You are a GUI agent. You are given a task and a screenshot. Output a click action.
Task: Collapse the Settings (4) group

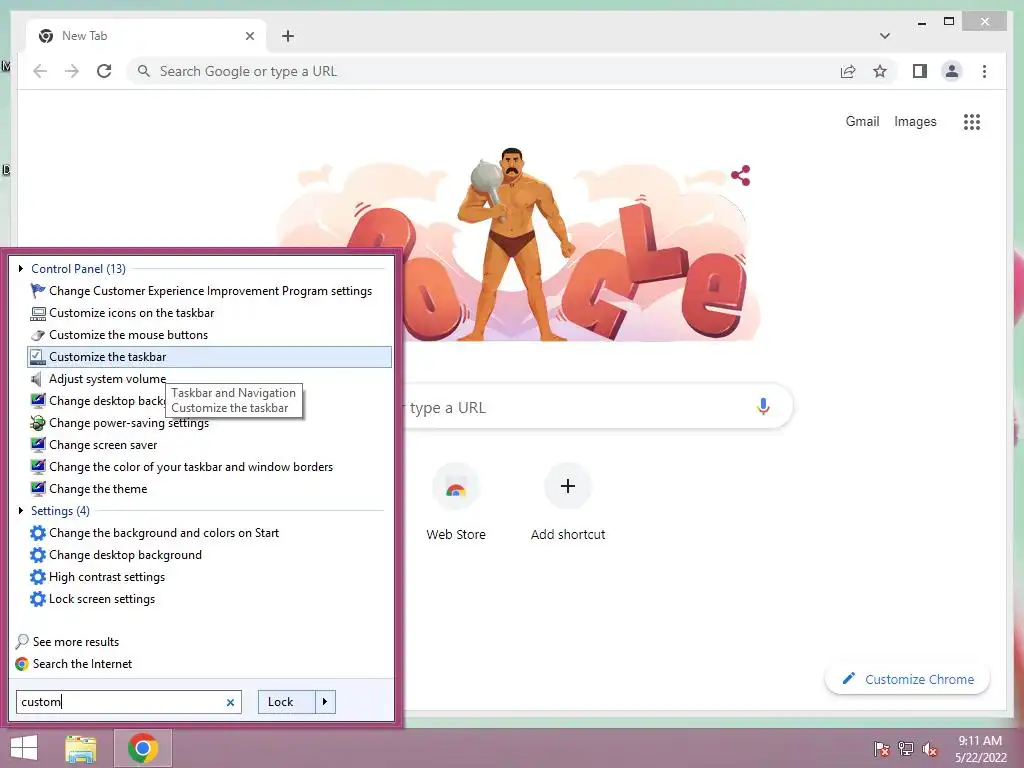coord(21,511)
